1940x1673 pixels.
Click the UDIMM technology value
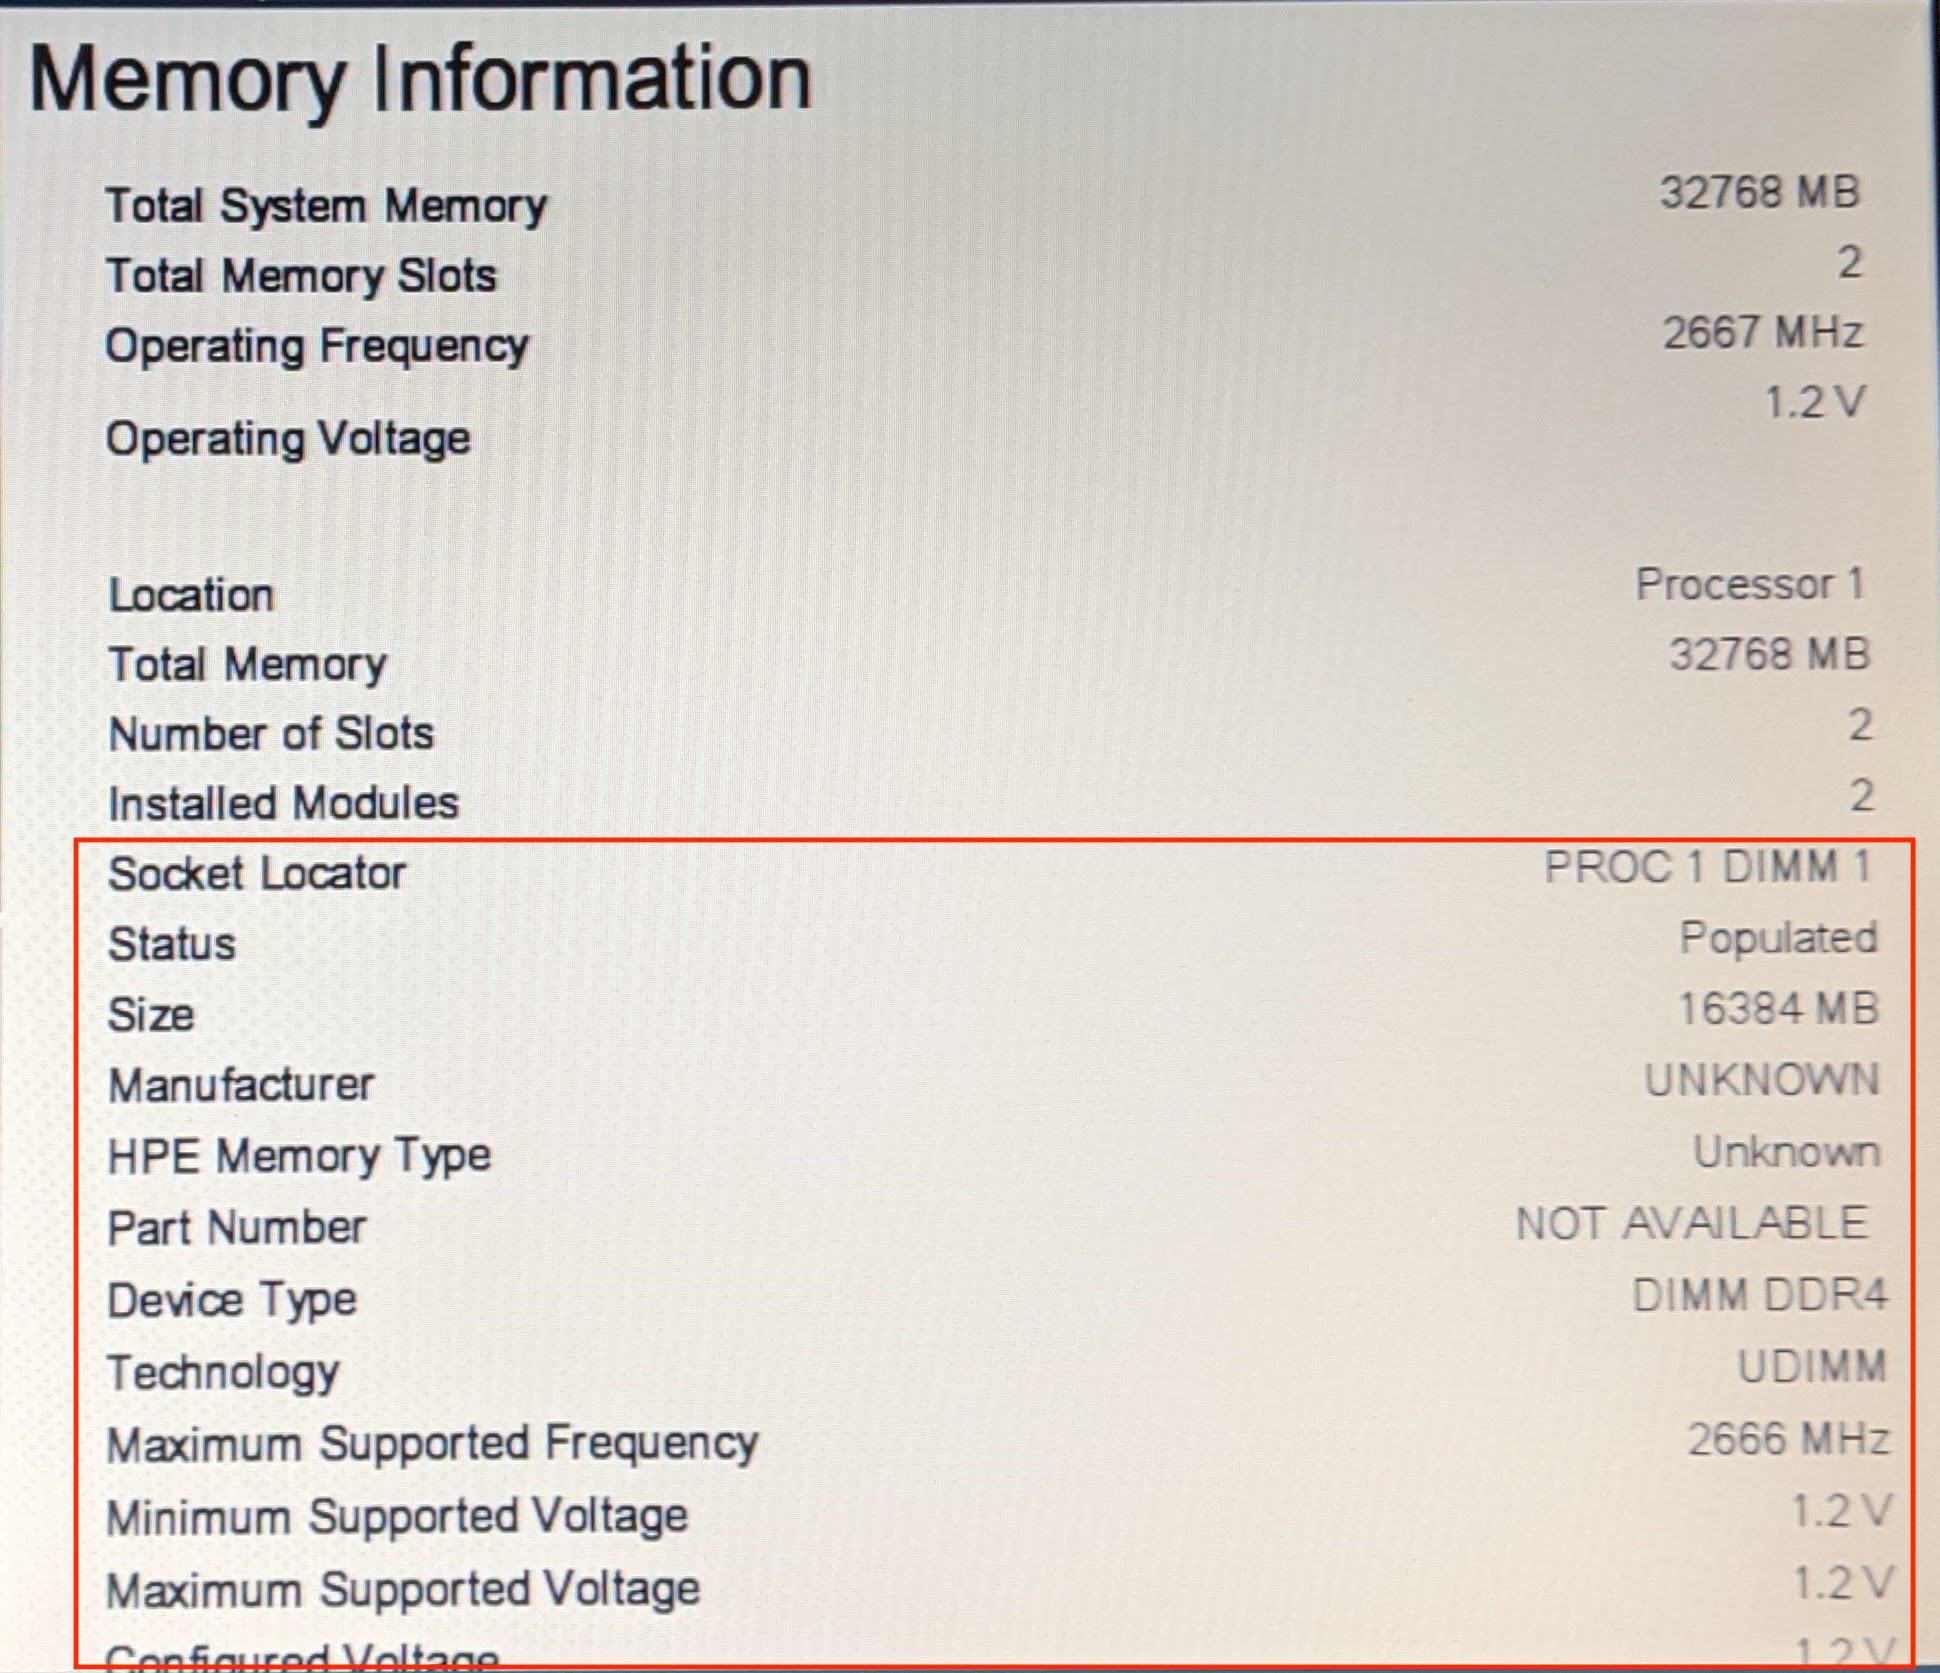coord(1811,1367)
